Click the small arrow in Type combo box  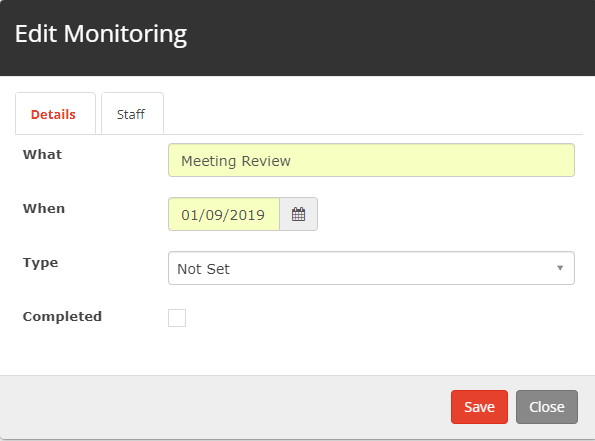tap(560, 268)
